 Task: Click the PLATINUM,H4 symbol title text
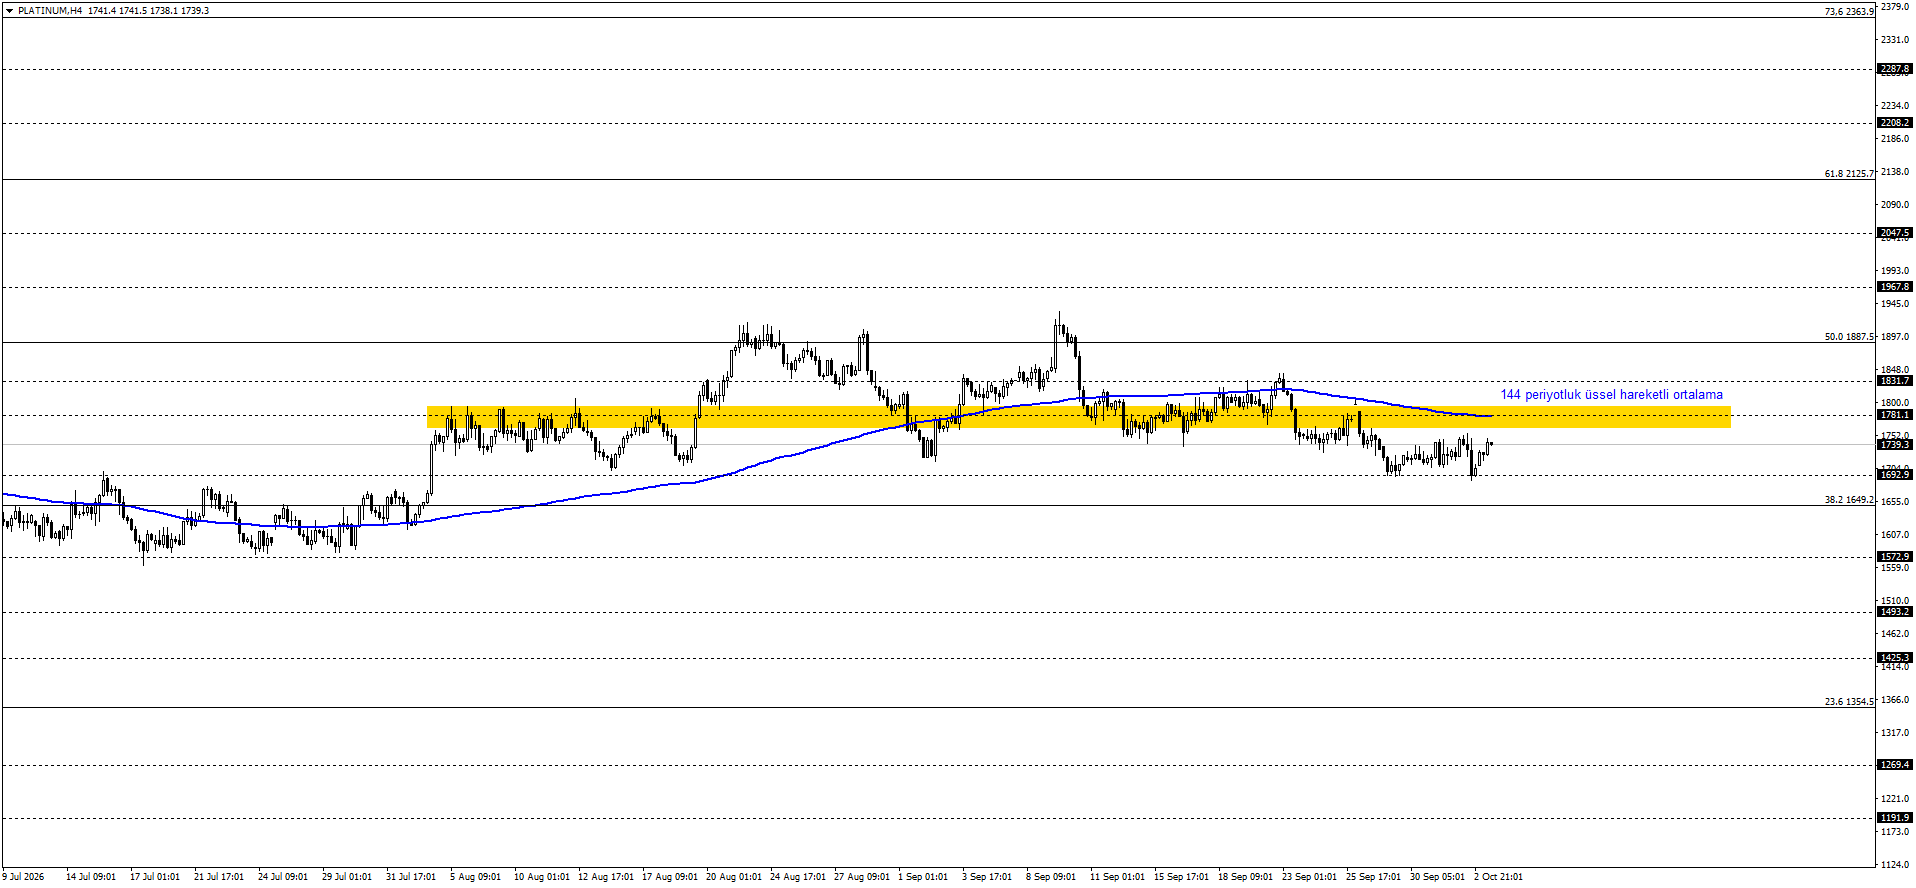tap(50, 11)
